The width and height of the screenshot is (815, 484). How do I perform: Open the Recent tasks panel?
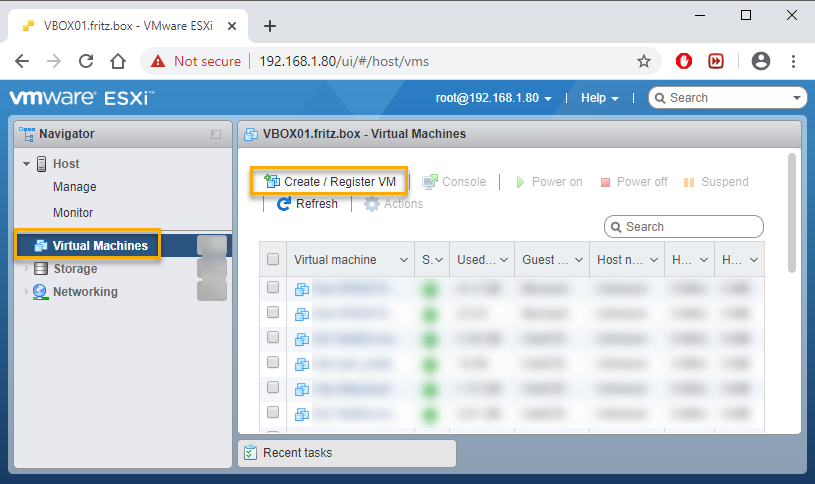tap(347, 453)
